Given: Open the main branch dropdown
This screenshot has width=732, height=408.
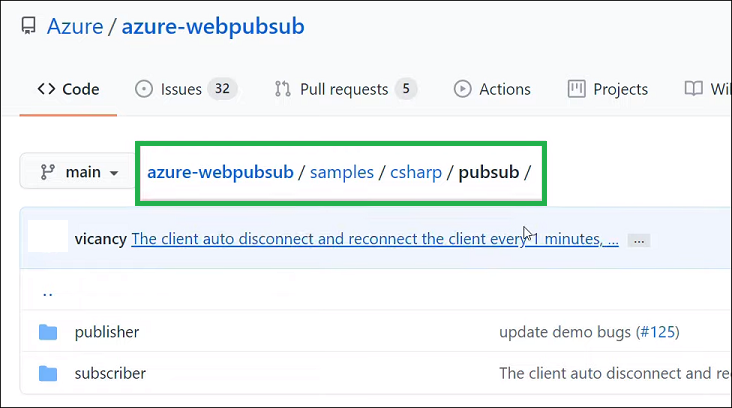Looking at the screenshot, I should [x=79, y=172].
